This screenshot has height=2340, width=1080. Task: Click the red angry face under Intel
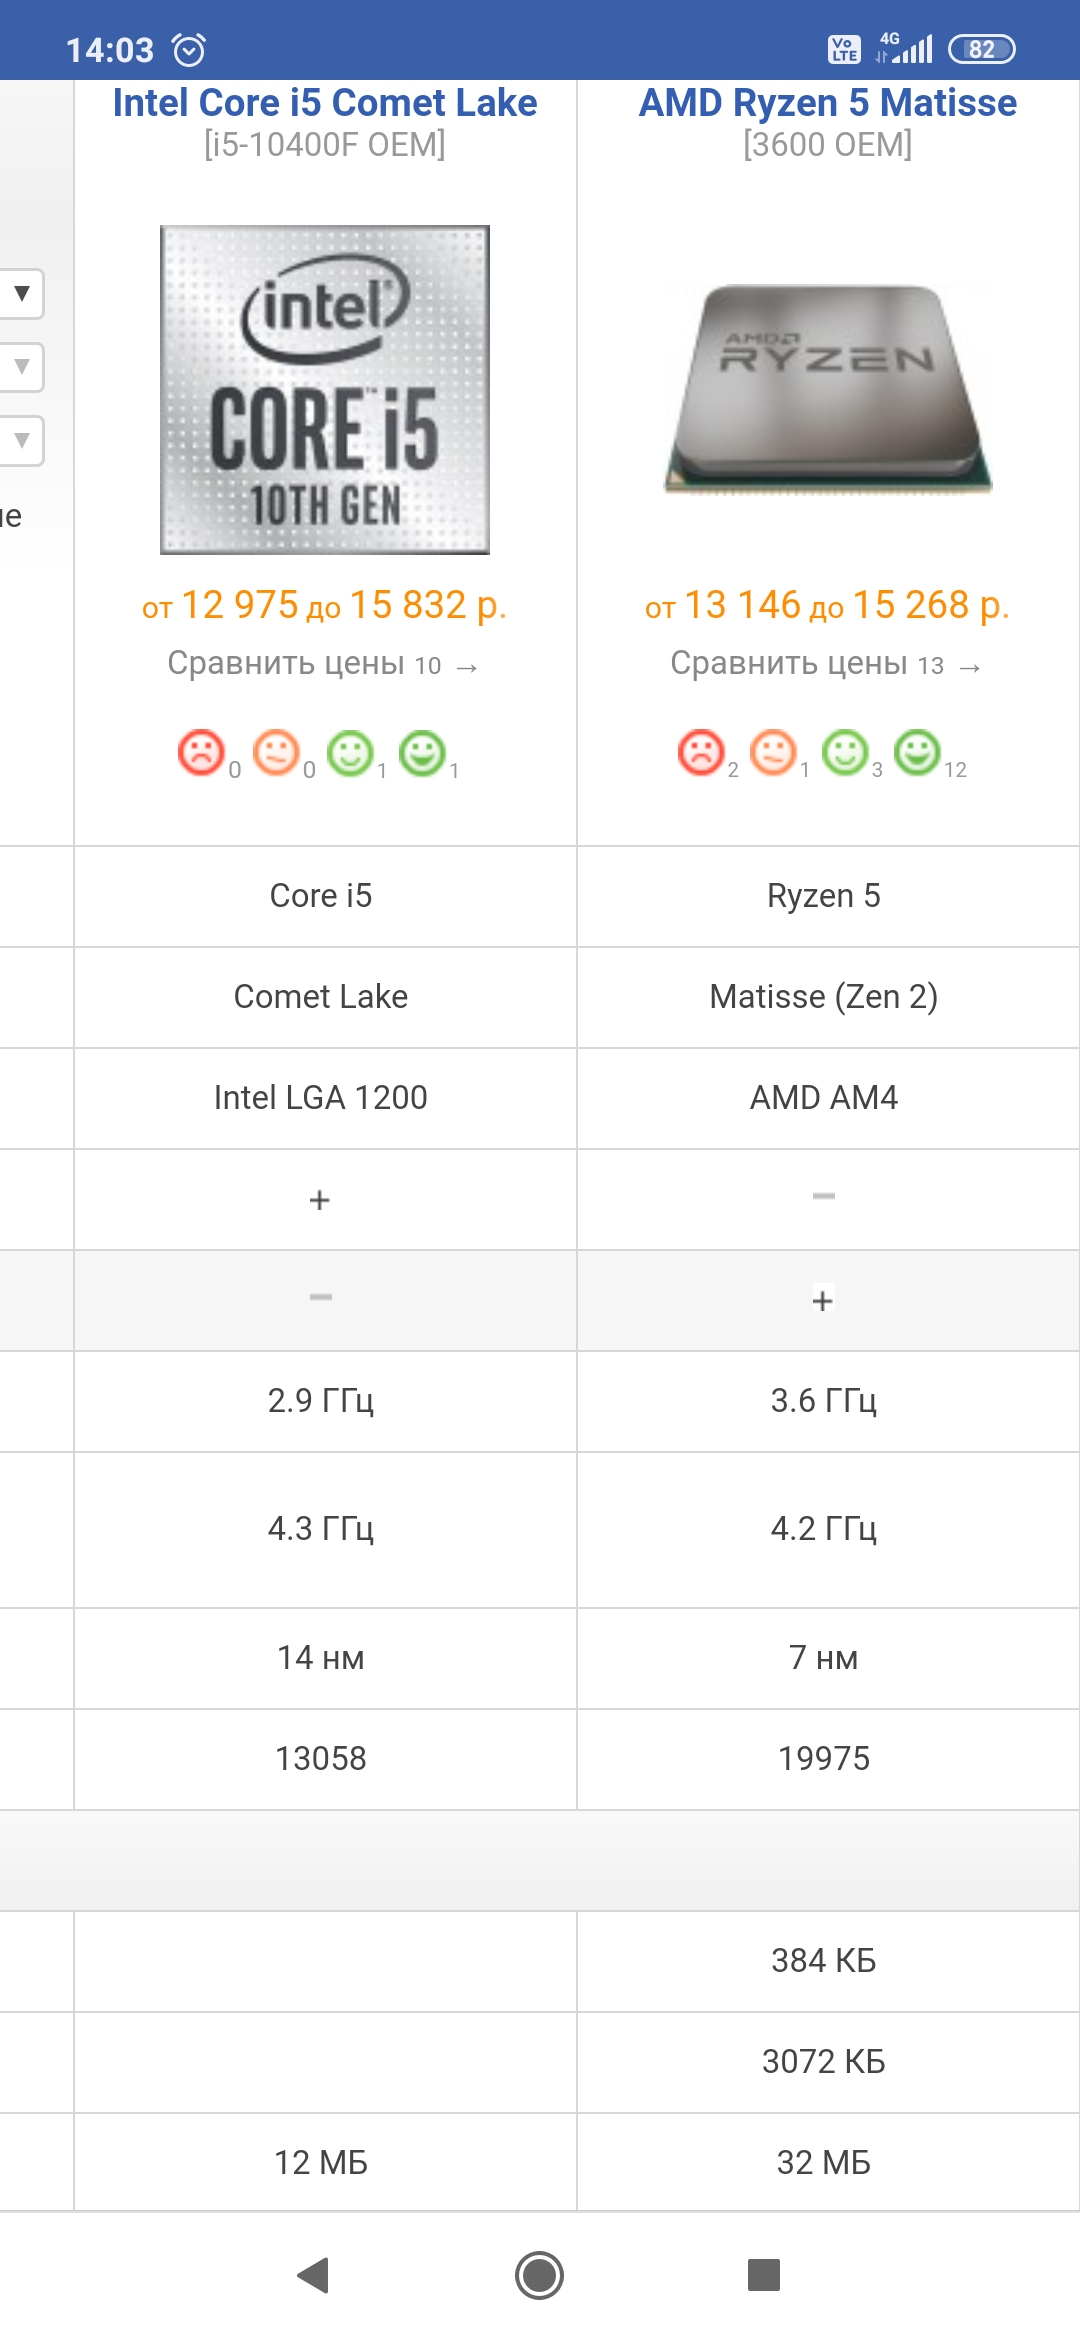click(x=201, y=752)
